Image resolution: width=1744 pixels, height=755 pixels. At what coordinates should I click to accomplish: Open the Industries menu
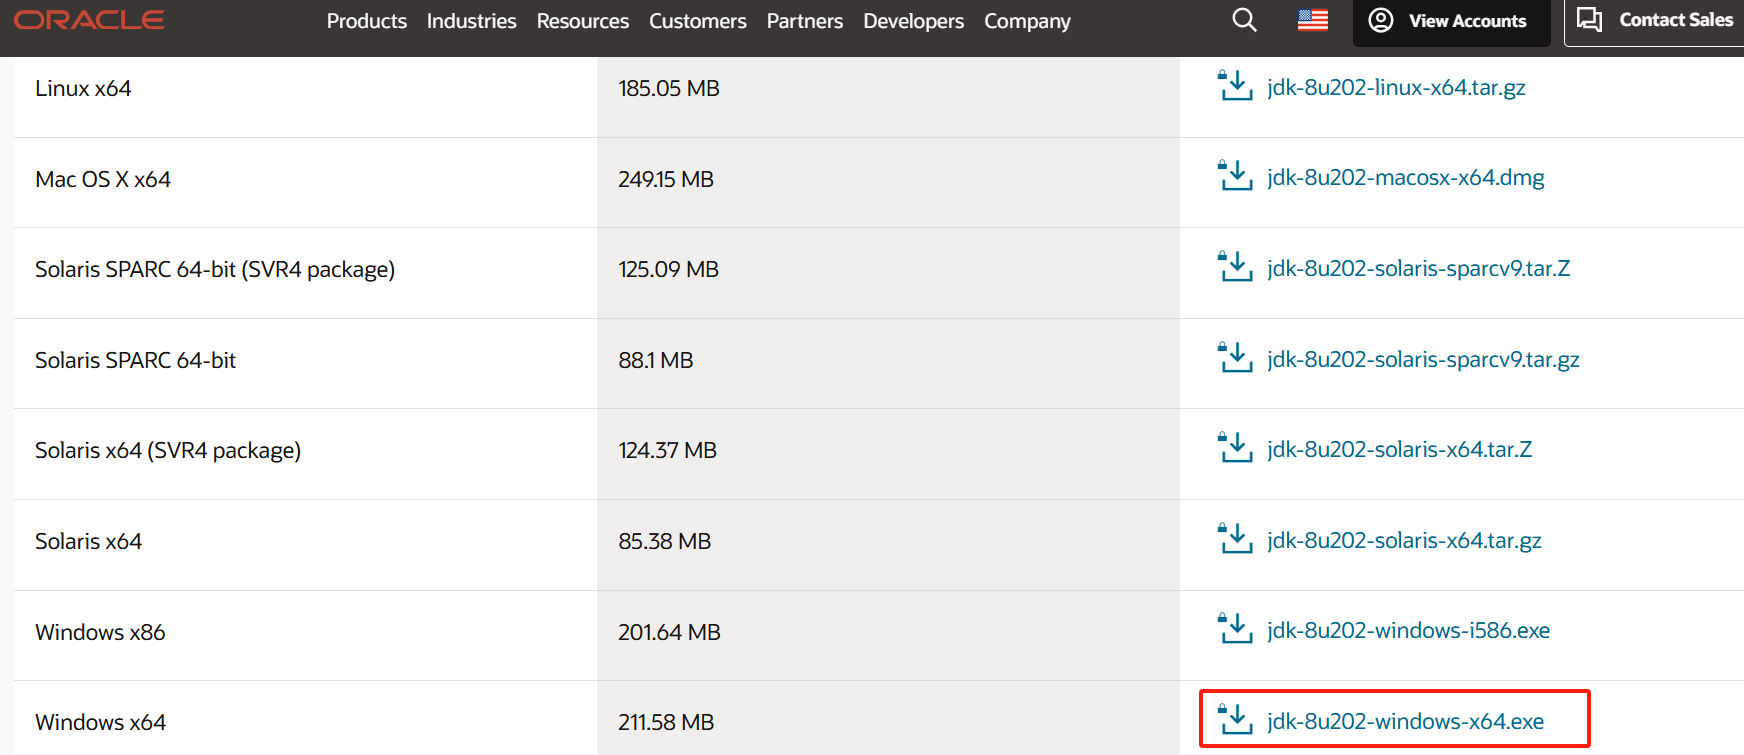(472, 21)
